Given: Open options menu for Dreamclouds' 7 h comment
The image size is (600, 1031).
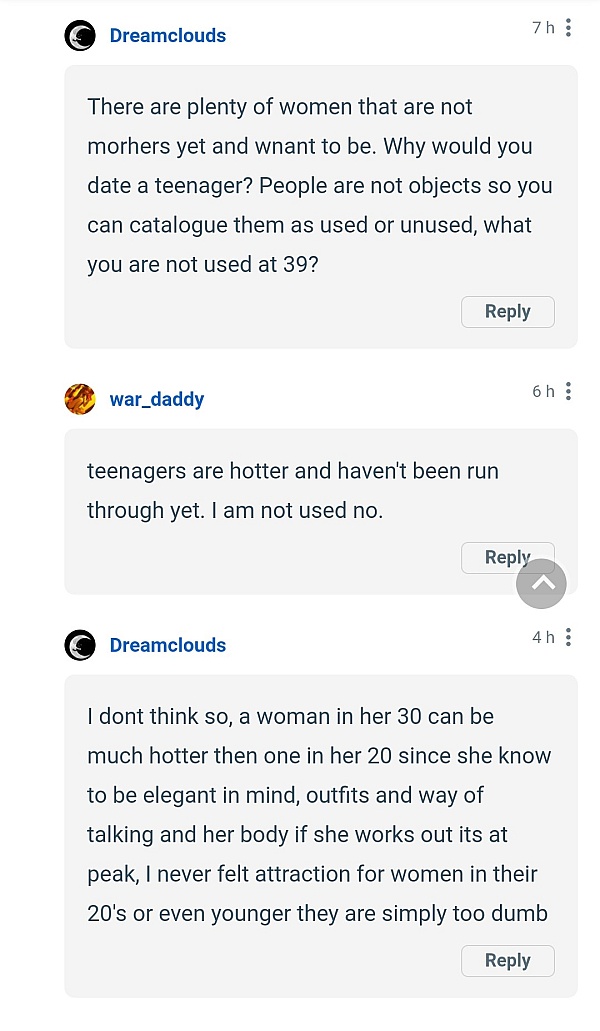Looking at the screenshot, I should pyautogui.click(x=568, y=28).
